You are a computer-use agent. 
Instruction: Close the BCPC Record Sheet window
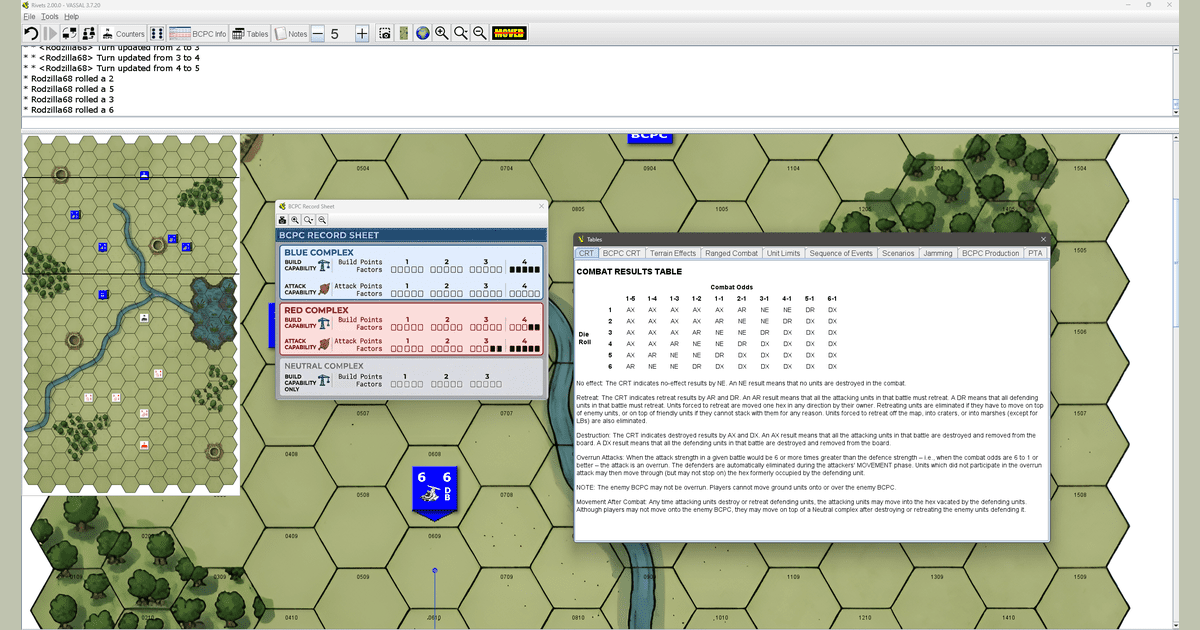(x=541, y=206)
